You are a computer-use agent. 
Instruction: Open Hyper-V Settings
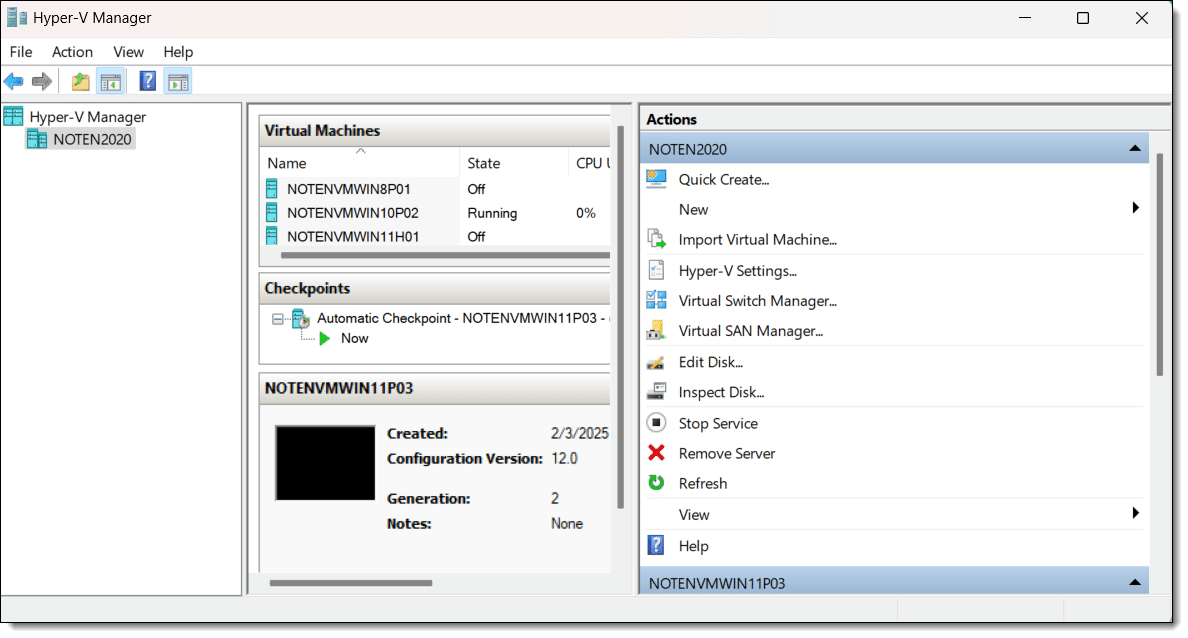(737, 271)
